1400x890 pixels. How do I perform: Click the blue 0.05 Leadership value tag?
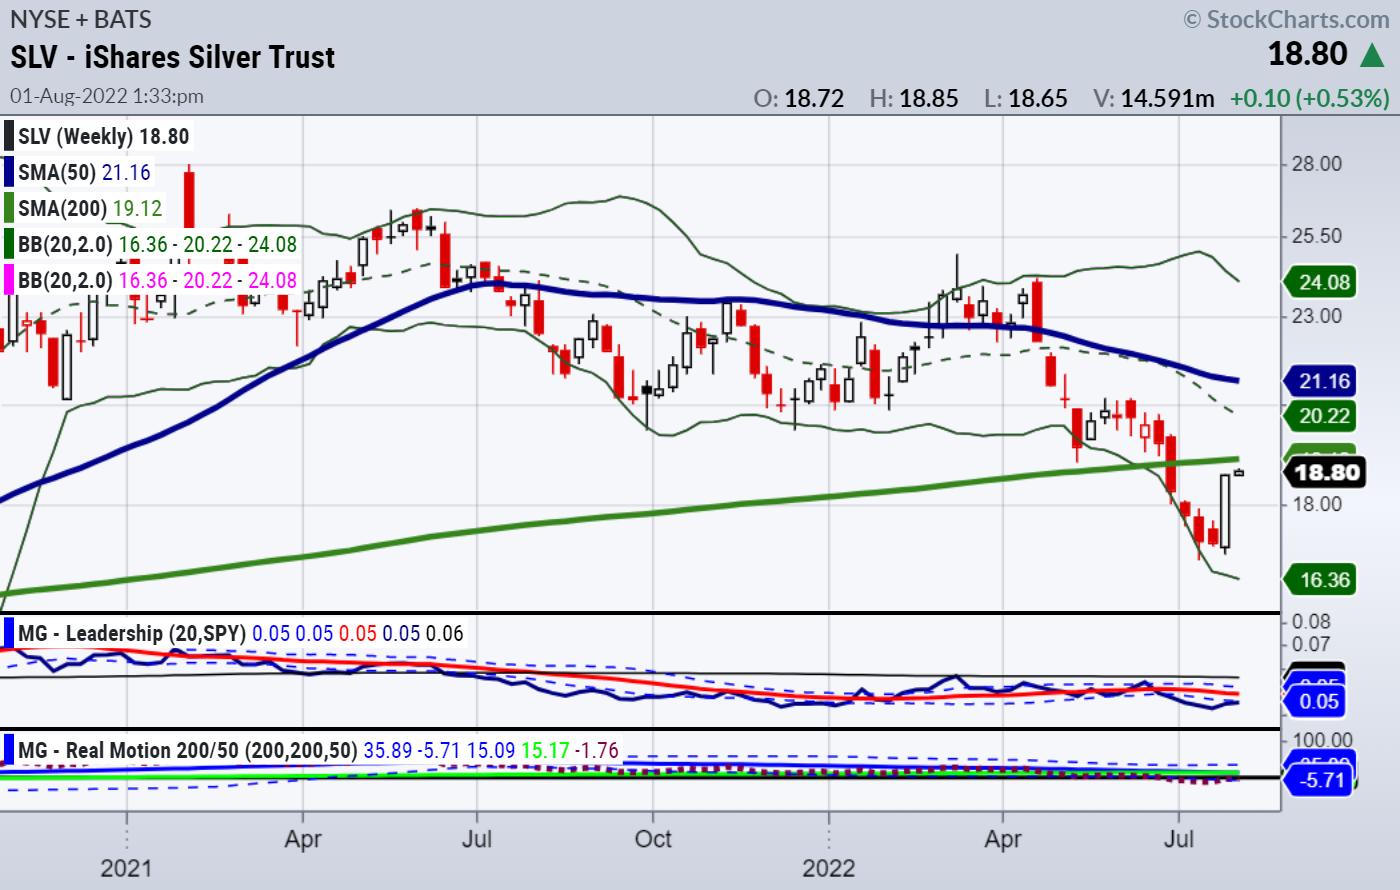coord(1315,701)
